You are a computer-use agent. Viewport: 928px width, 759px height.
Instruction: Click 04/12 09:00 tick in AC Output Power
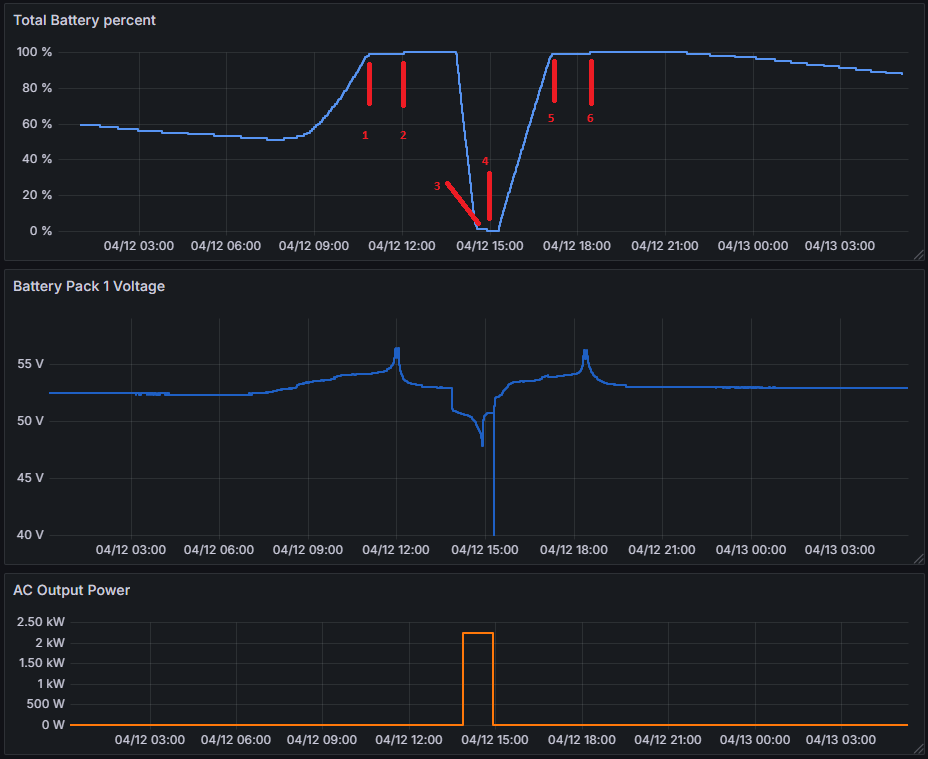click(321, 739)
